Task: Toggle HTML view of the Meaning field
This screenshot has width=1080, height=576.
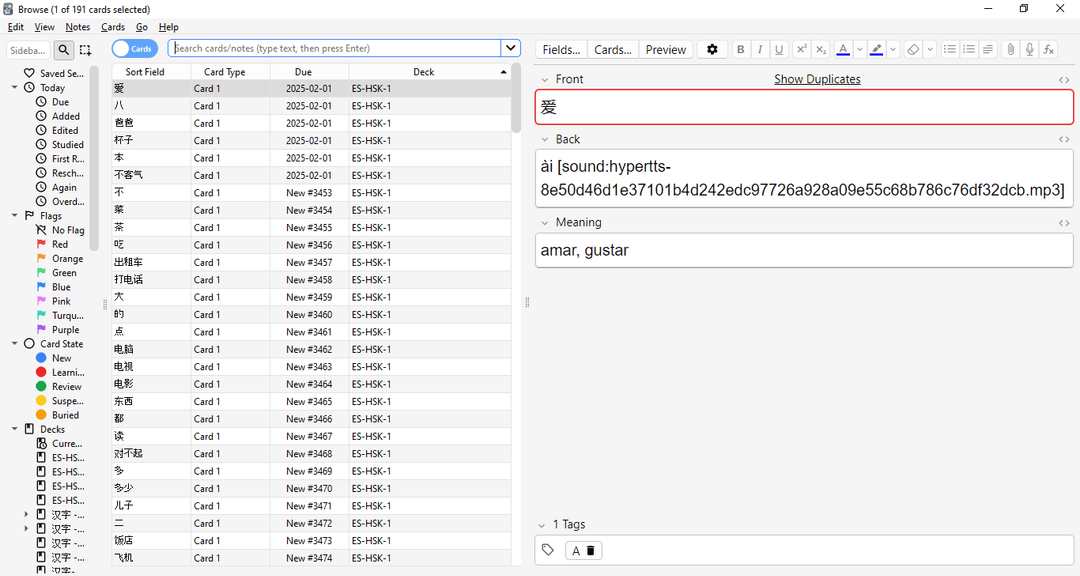Action: tap(1063, 221)
